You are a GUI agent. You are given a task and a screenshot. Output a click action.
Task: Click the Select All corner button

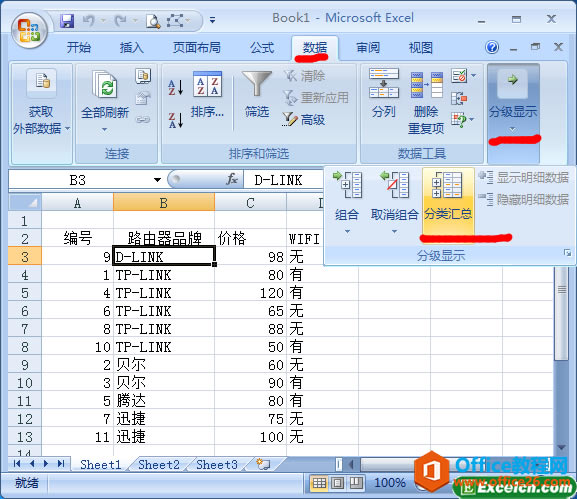(x=25, y=203)
